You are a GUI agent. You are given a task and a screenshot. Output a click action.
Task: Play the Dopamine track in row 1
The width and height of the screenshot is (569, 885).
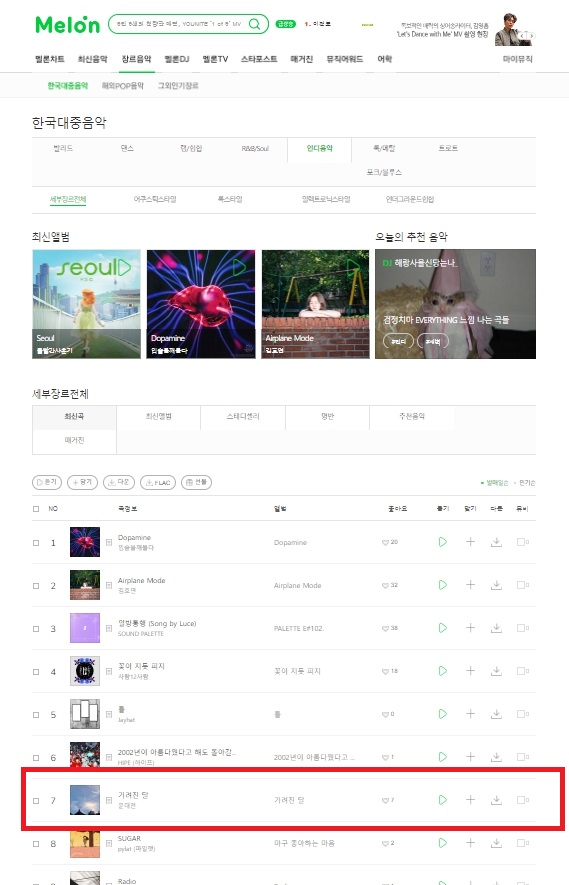point(443,542)
